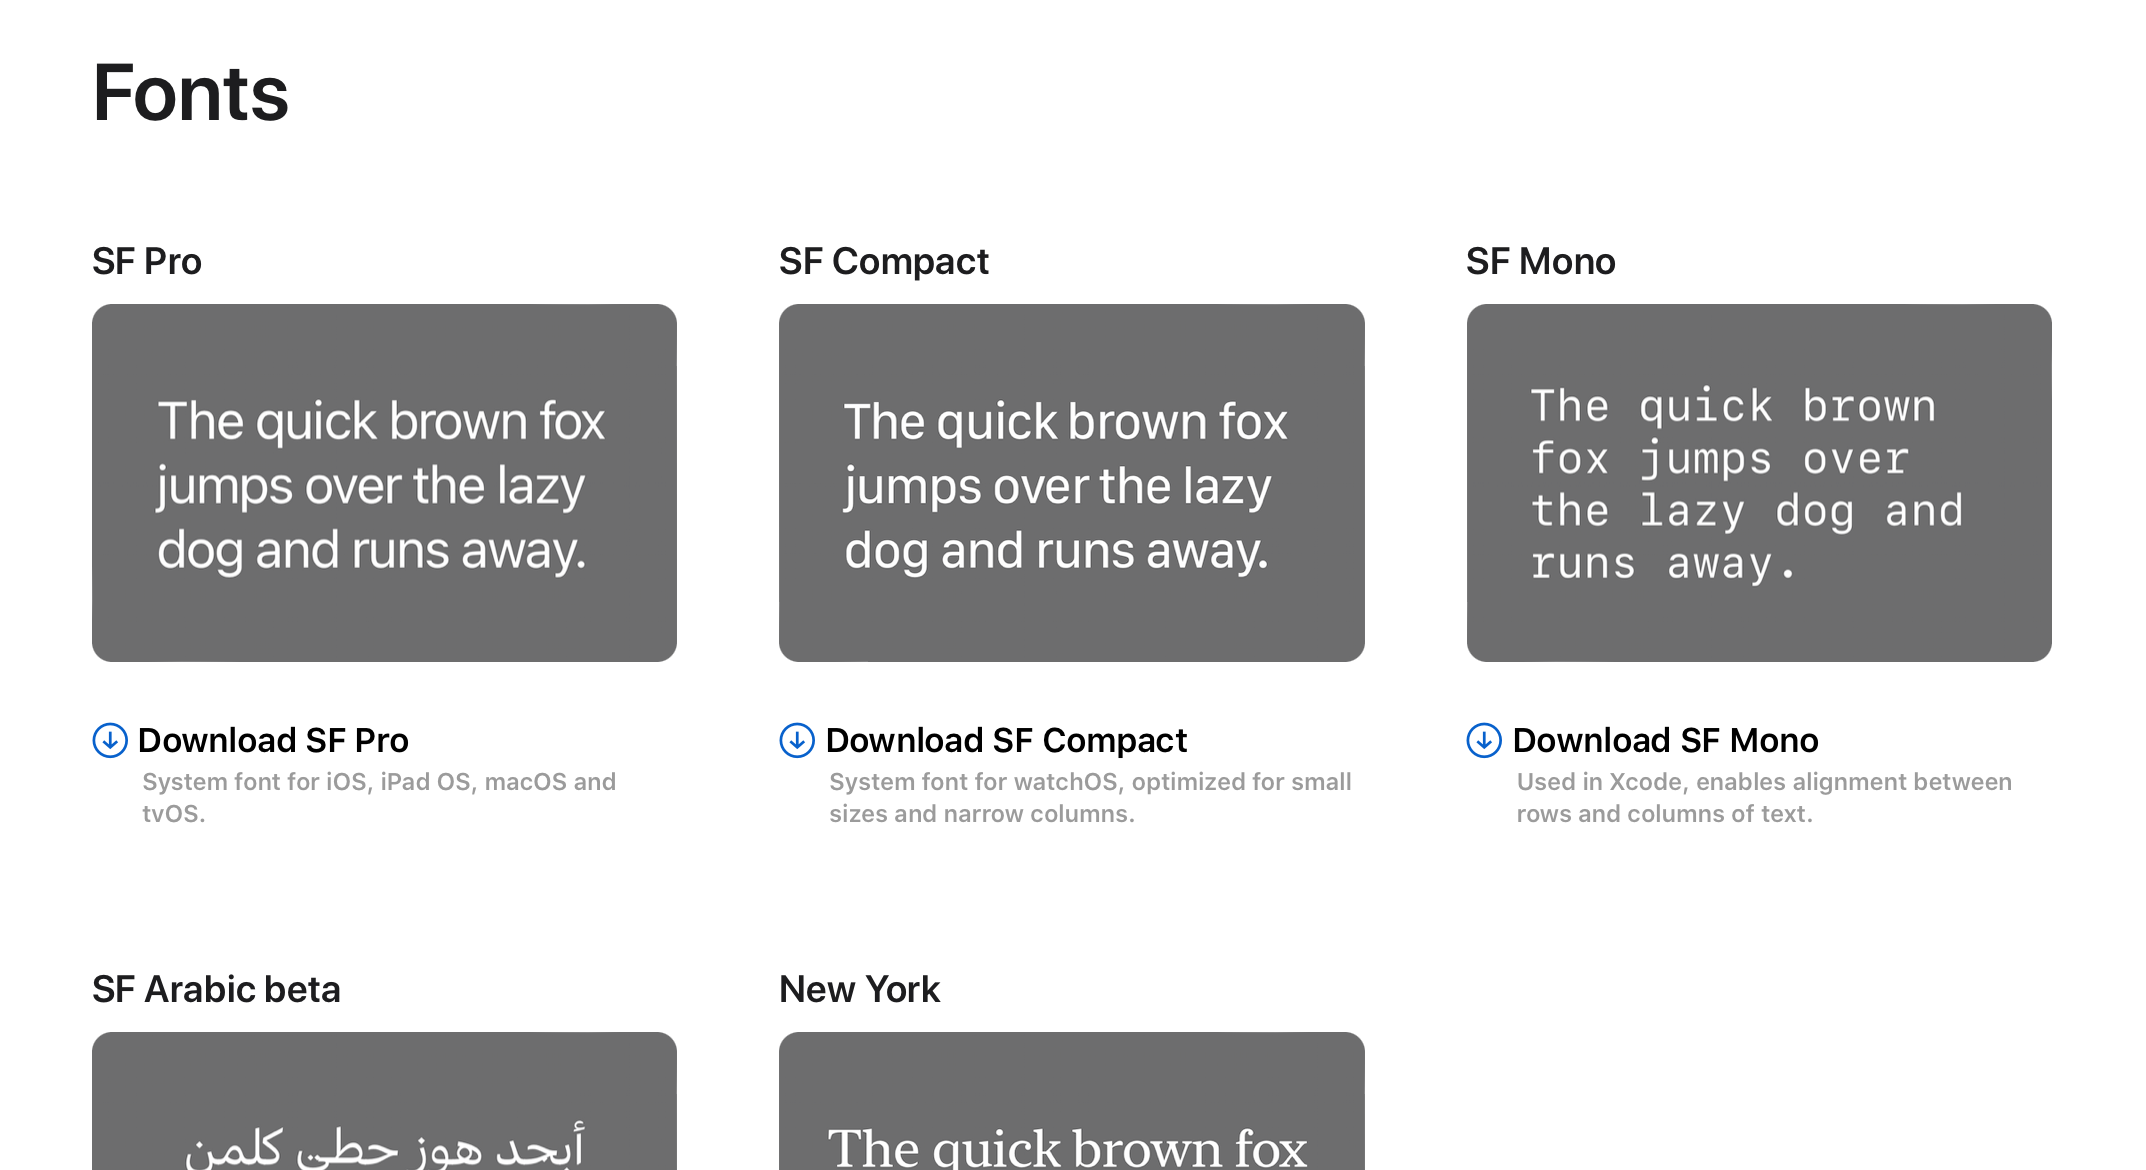
Task: Click the New York heading
Action: 860,989
